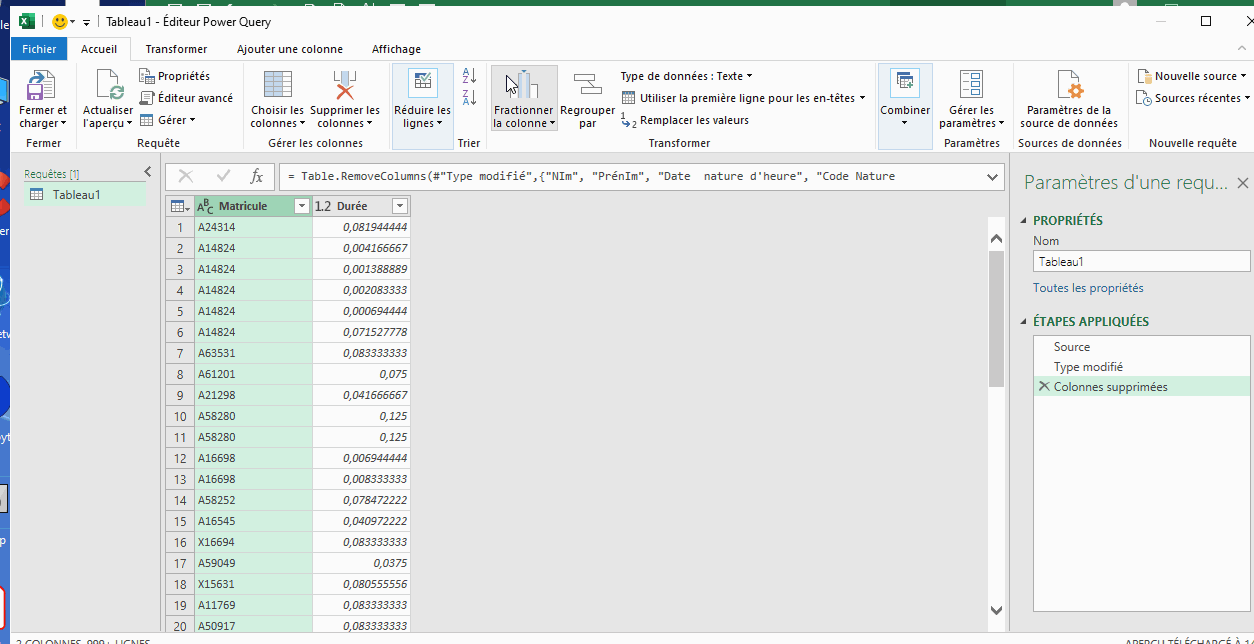Open the Gérer dropdown
The width and height of the screenshot is (1254, 644).
click(167, 120)
